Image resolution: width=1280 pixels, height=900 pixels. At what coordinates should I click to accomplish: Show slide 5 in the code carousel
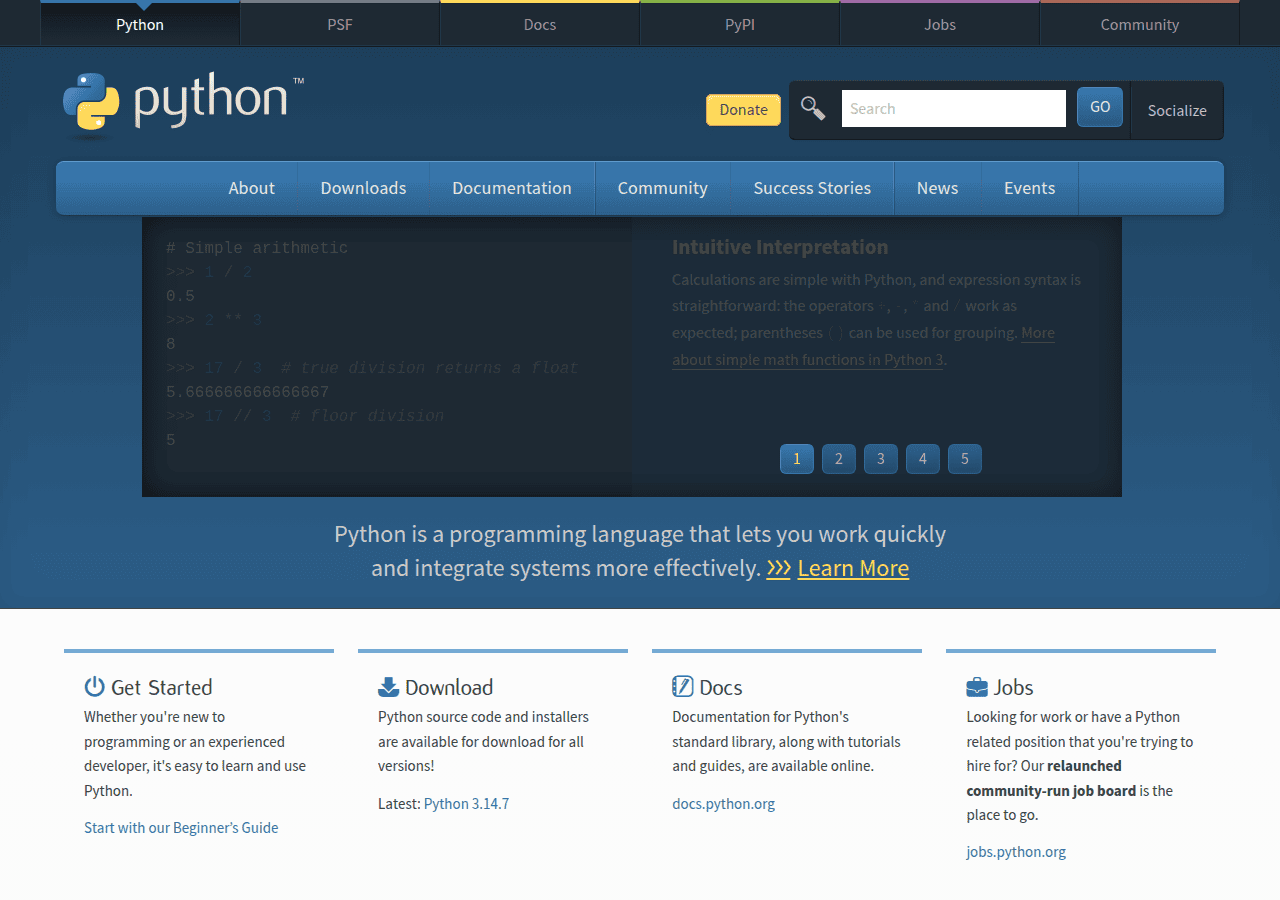click(965, 459)
